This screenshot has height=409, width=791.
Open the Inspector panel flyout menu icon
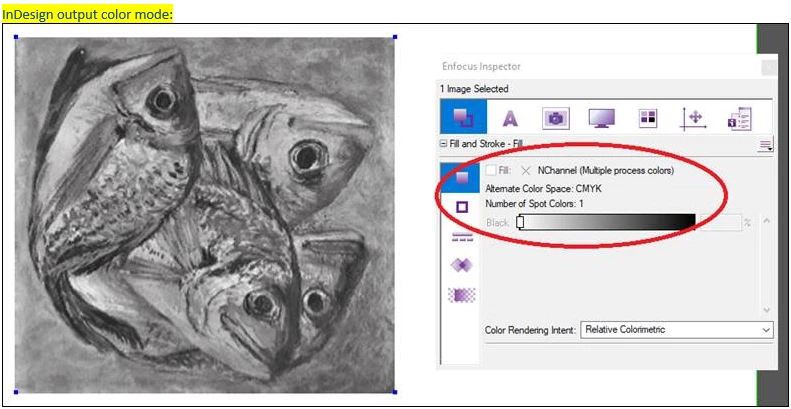(x=766, y=146)
